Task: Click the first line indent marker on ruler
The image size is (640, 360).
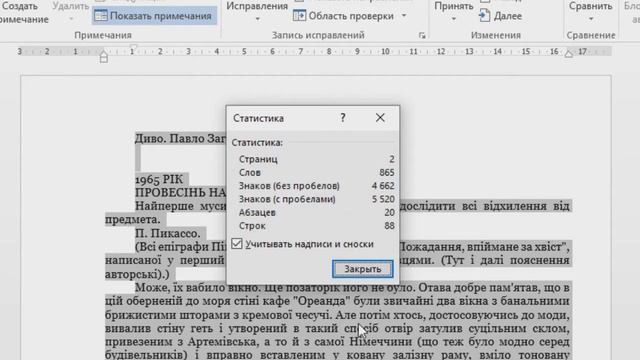Action: tap(133, 47)
